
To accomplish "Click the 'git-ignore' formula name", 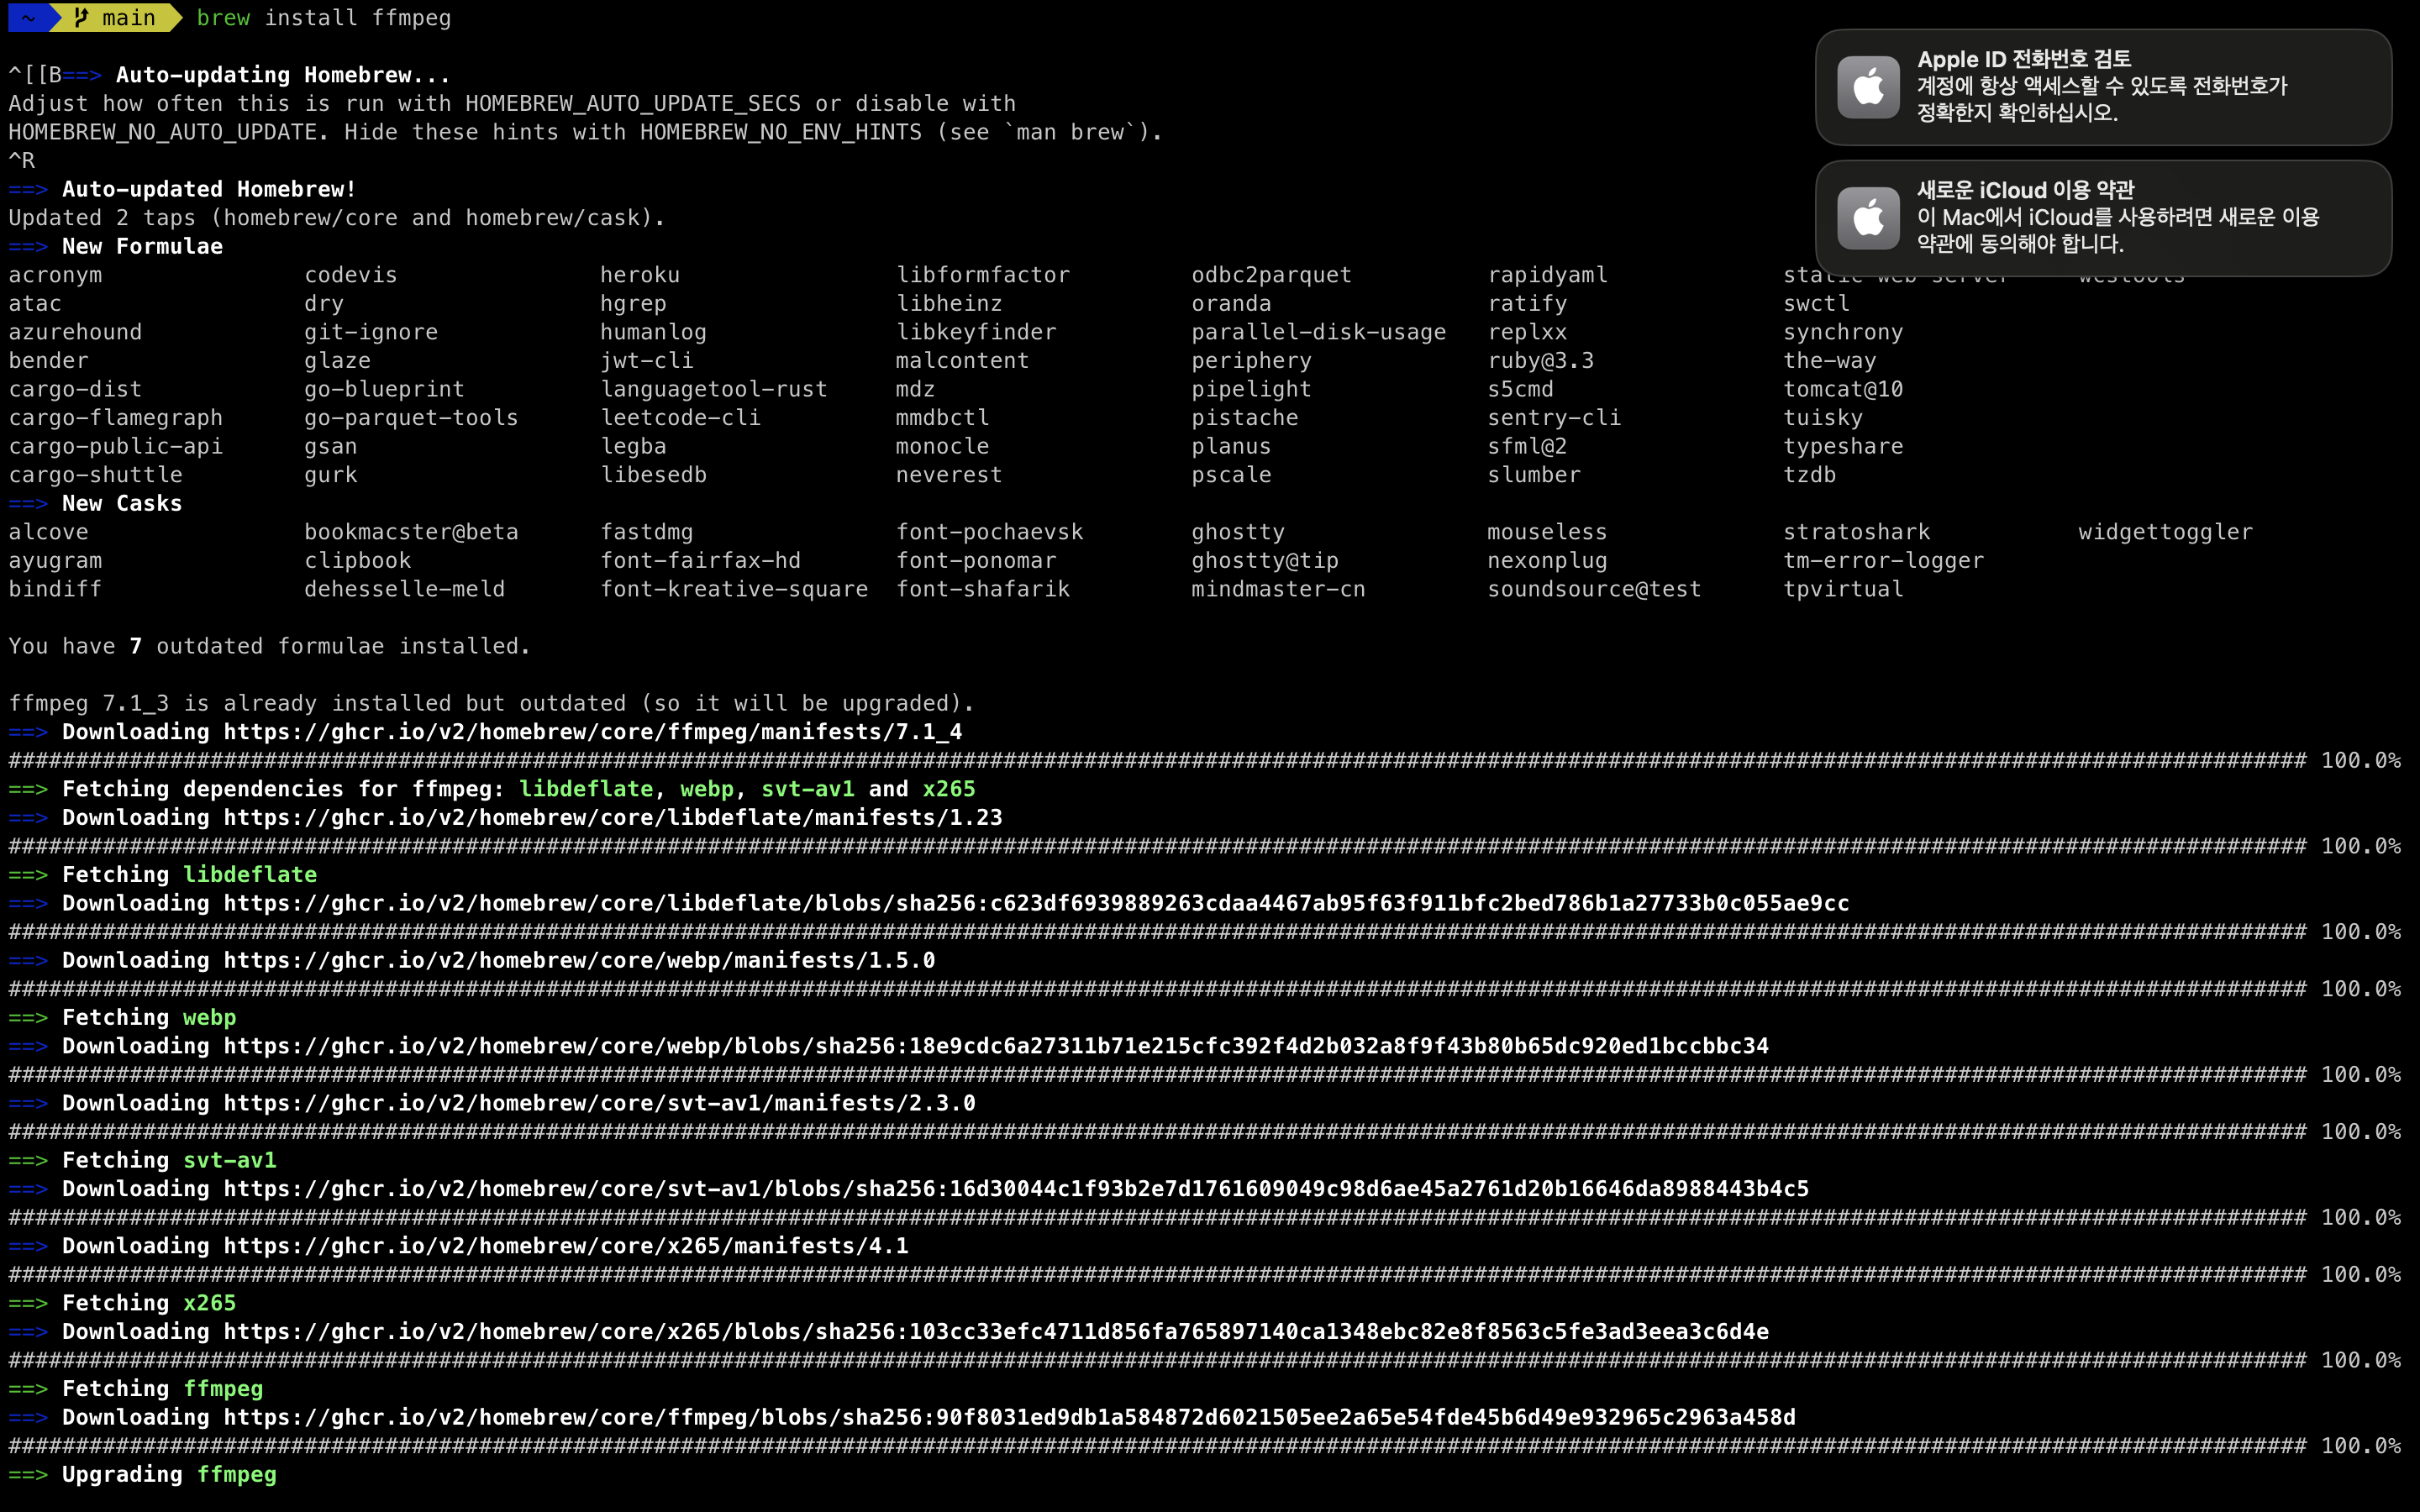I will coord(371,332).
